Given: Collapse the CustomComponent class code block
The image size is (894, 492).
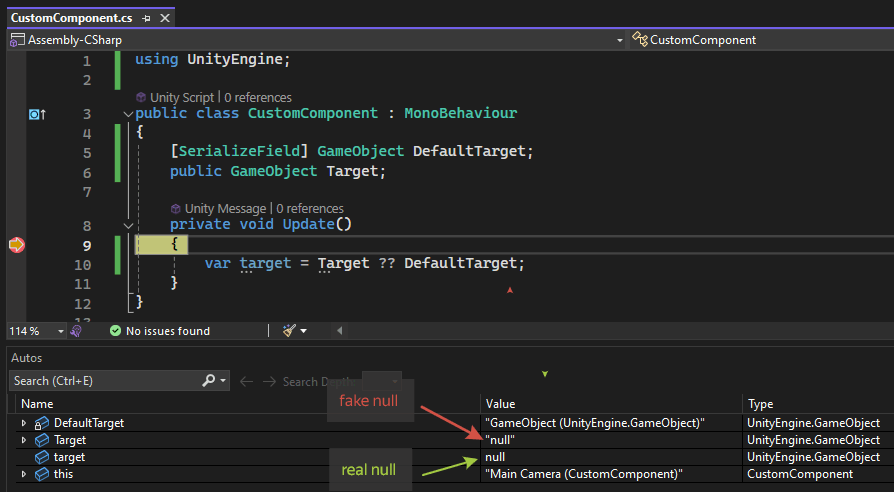Looking at the screenshot, I should [127, 114].
